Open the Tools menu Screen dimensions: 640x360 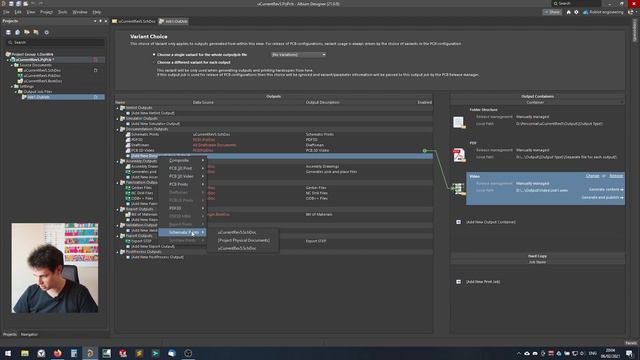pos(62,12)
